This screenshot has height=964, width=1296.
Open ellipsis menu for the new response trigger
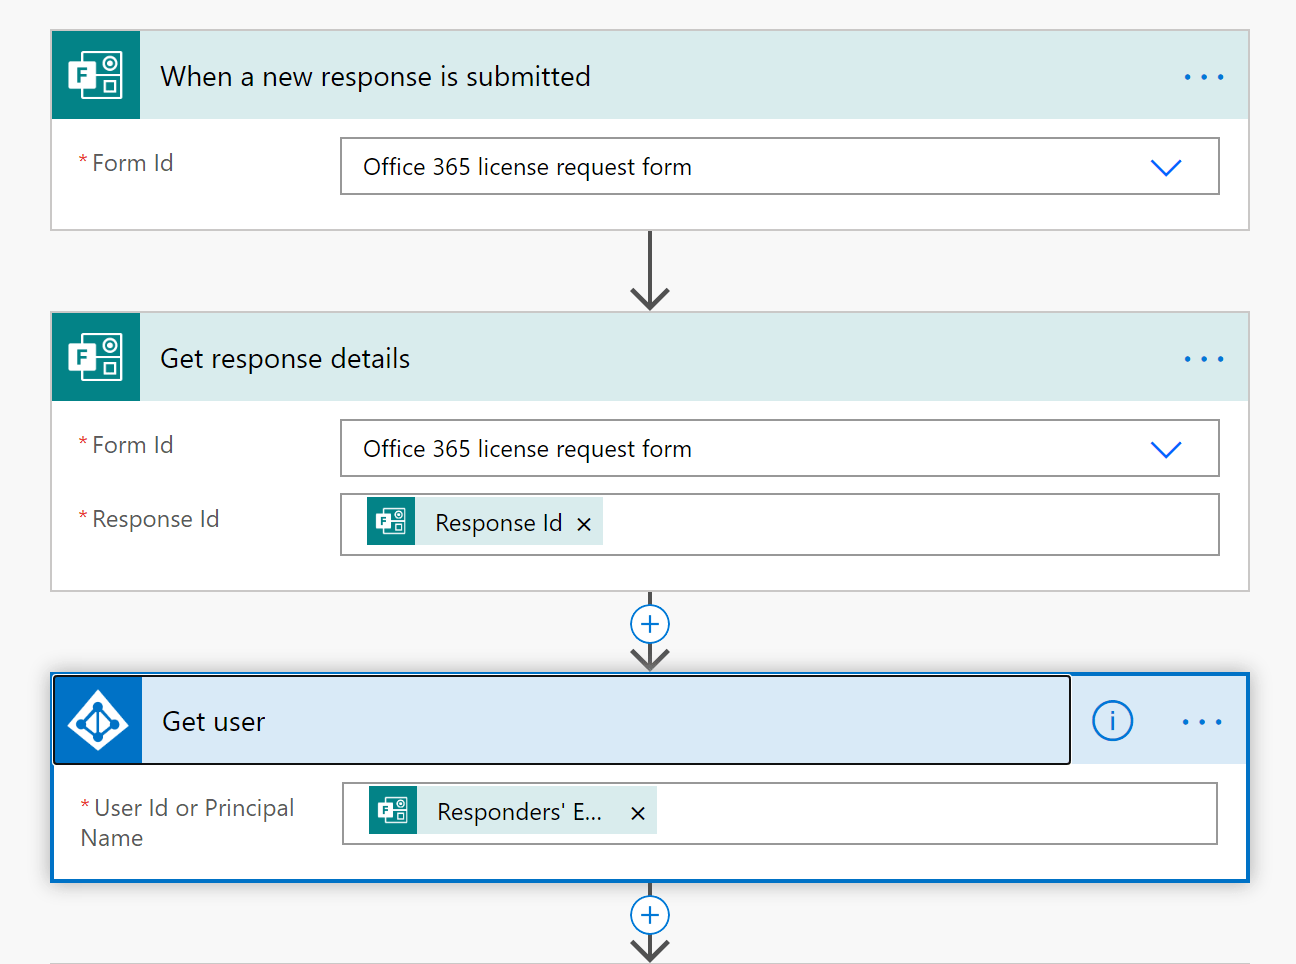click(x=1203, y=77)
